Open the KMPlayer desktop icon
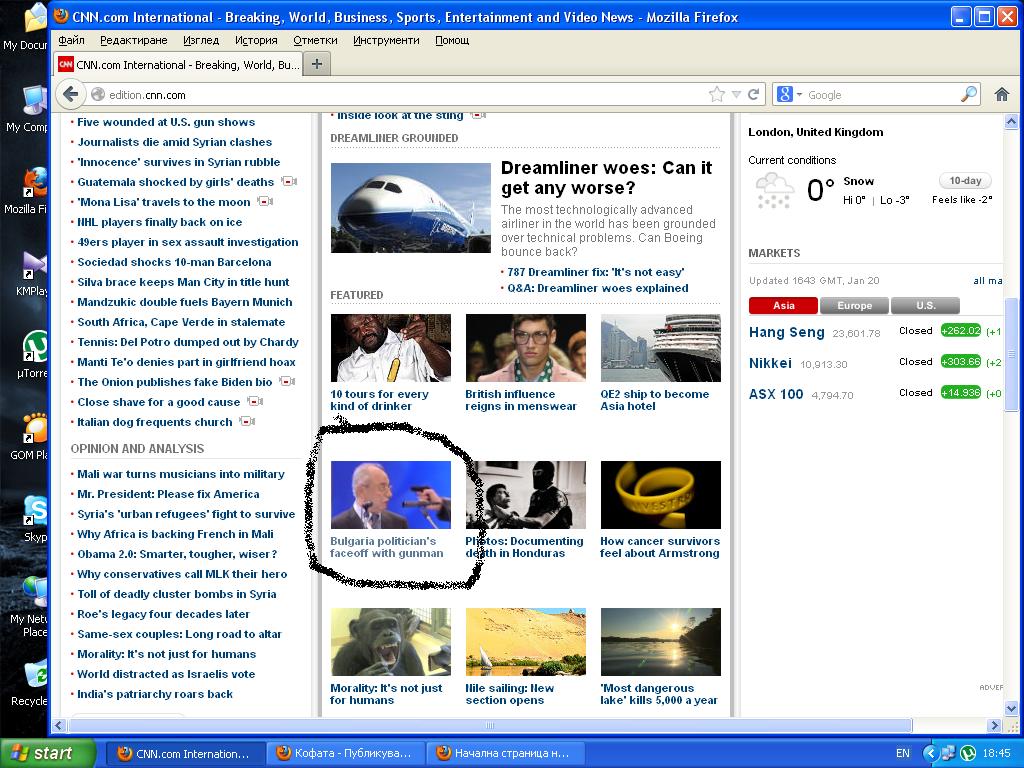 click(34, 272)
